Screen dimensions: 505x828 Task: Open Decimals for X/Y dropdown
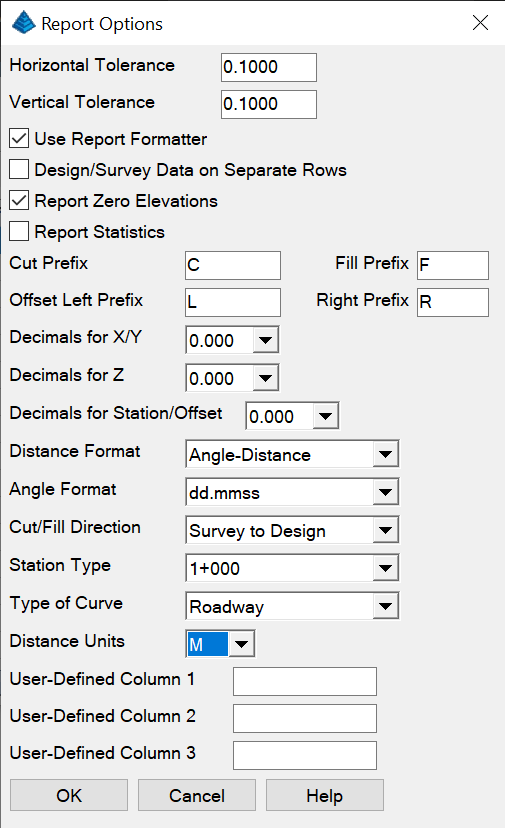(x=265, y=340)
